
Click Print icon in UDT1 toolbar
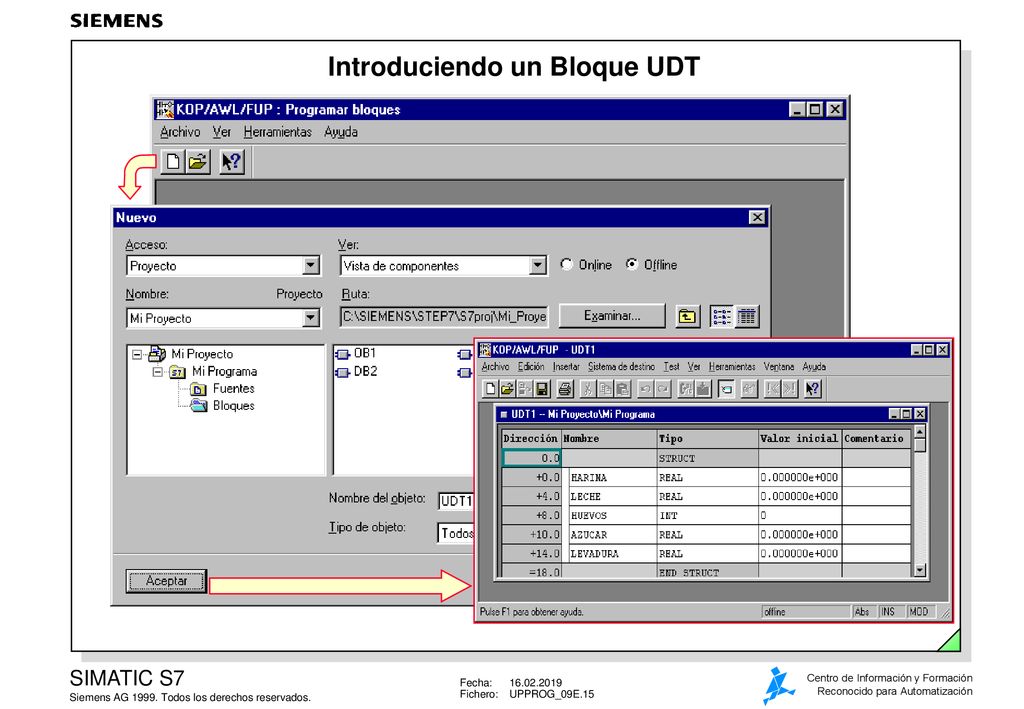[x=565, y=389]
